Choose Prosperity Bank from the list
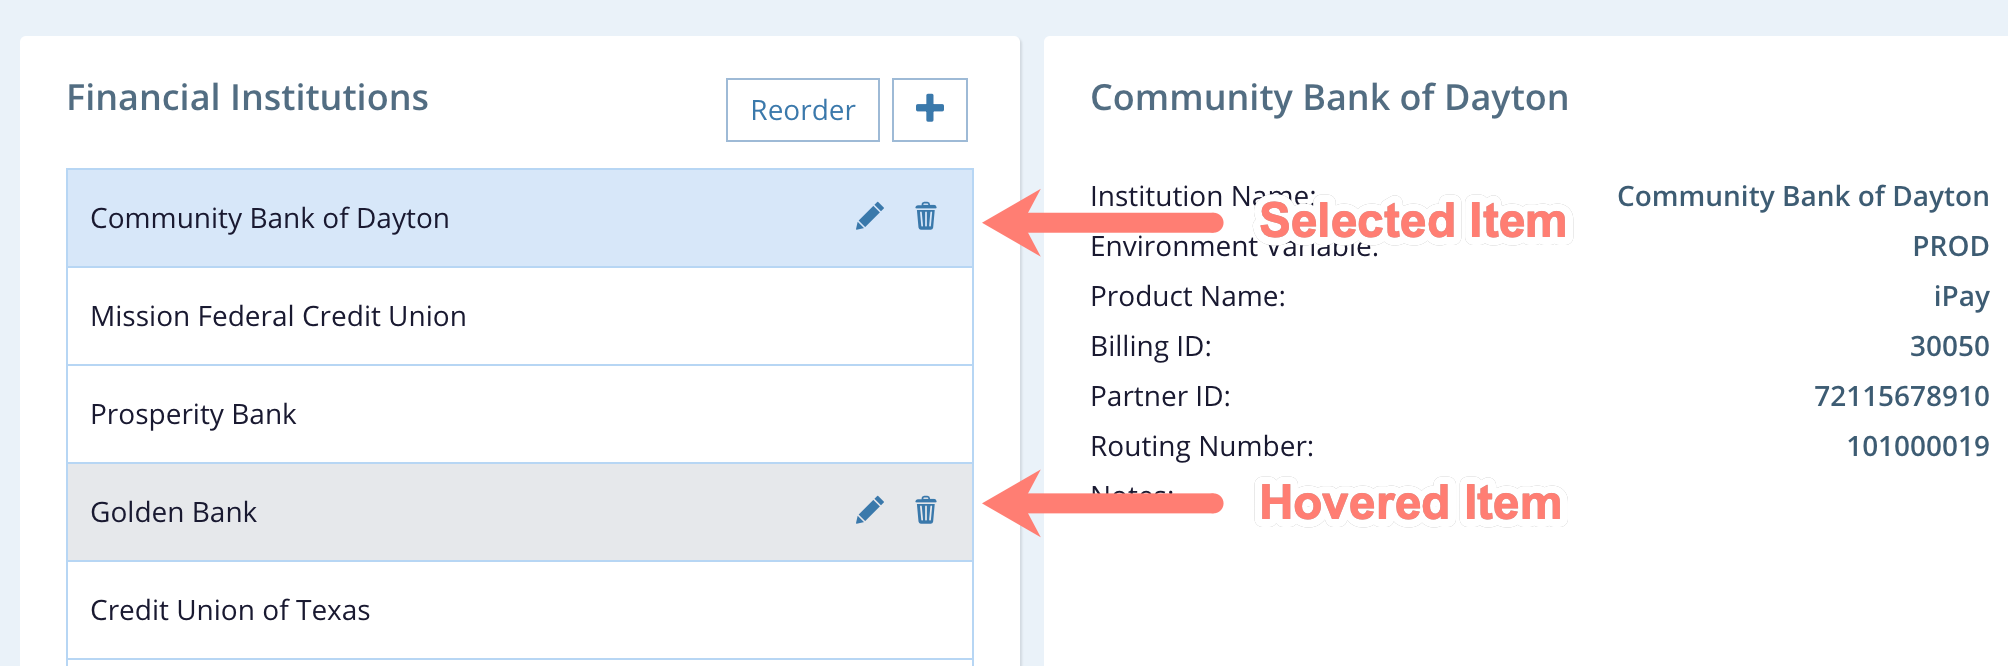The width and height of the screenshot is (2008, 666). pos(193,414)
